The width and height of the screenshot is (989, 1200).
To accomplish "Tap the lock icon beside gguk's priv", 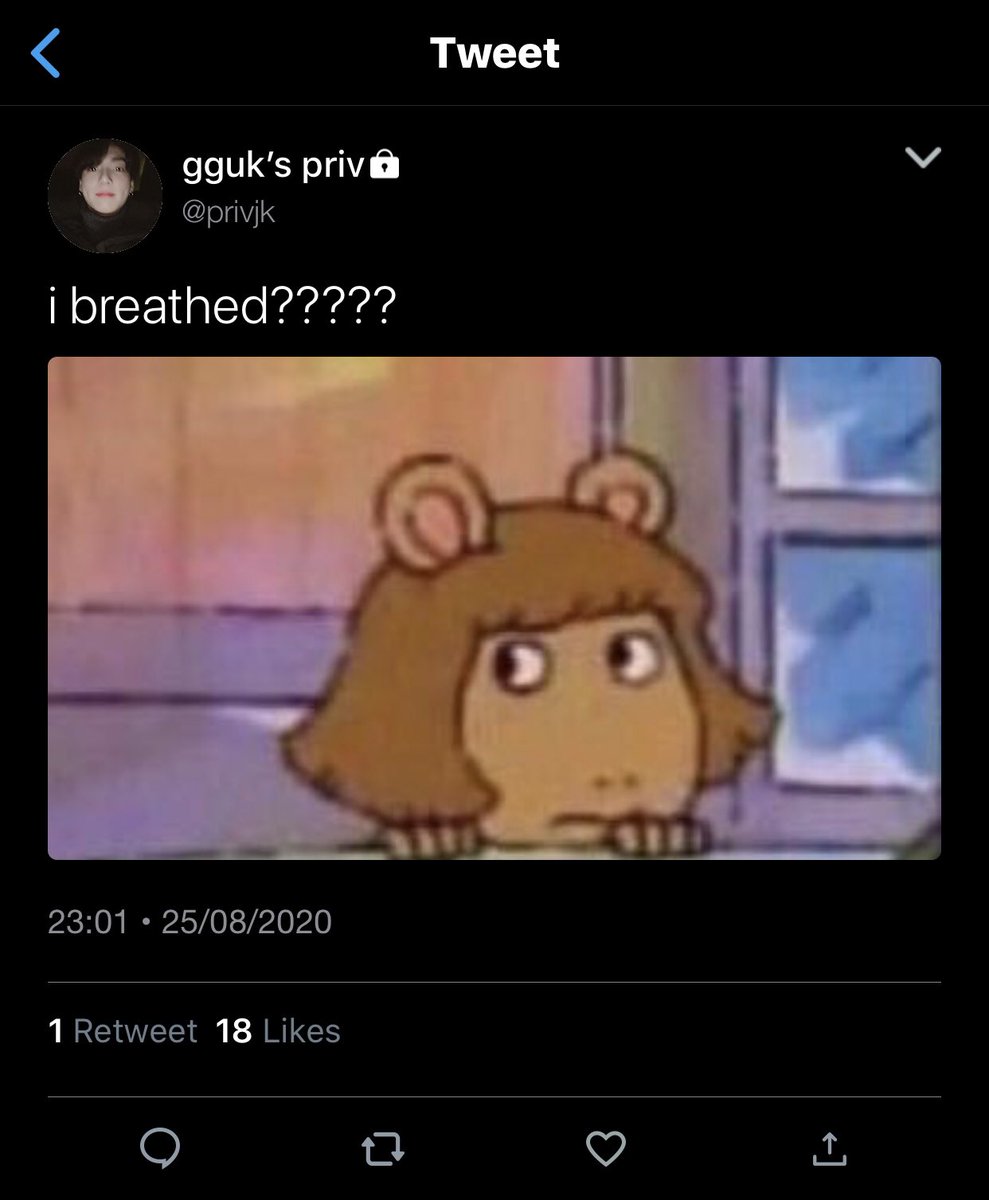I will tap(385, 165).
